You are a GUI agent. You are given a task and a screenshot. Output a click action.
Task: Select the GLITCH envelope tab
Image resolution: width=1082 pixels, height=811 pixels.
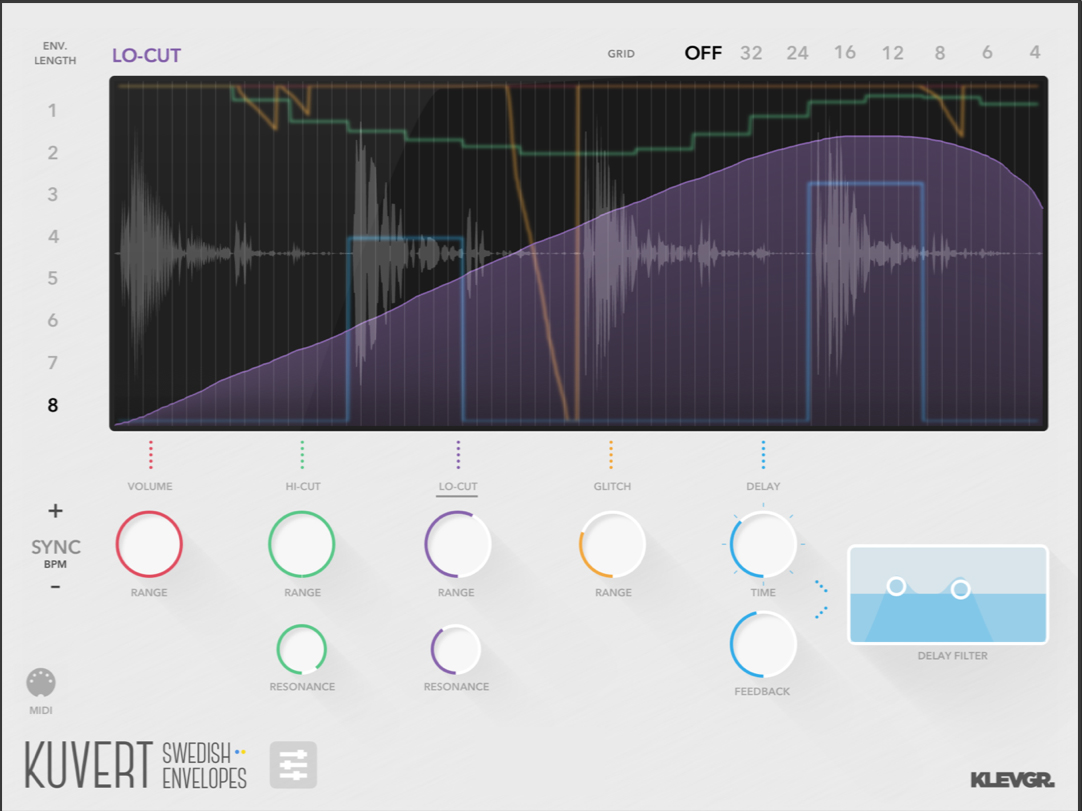pos(612,487)
